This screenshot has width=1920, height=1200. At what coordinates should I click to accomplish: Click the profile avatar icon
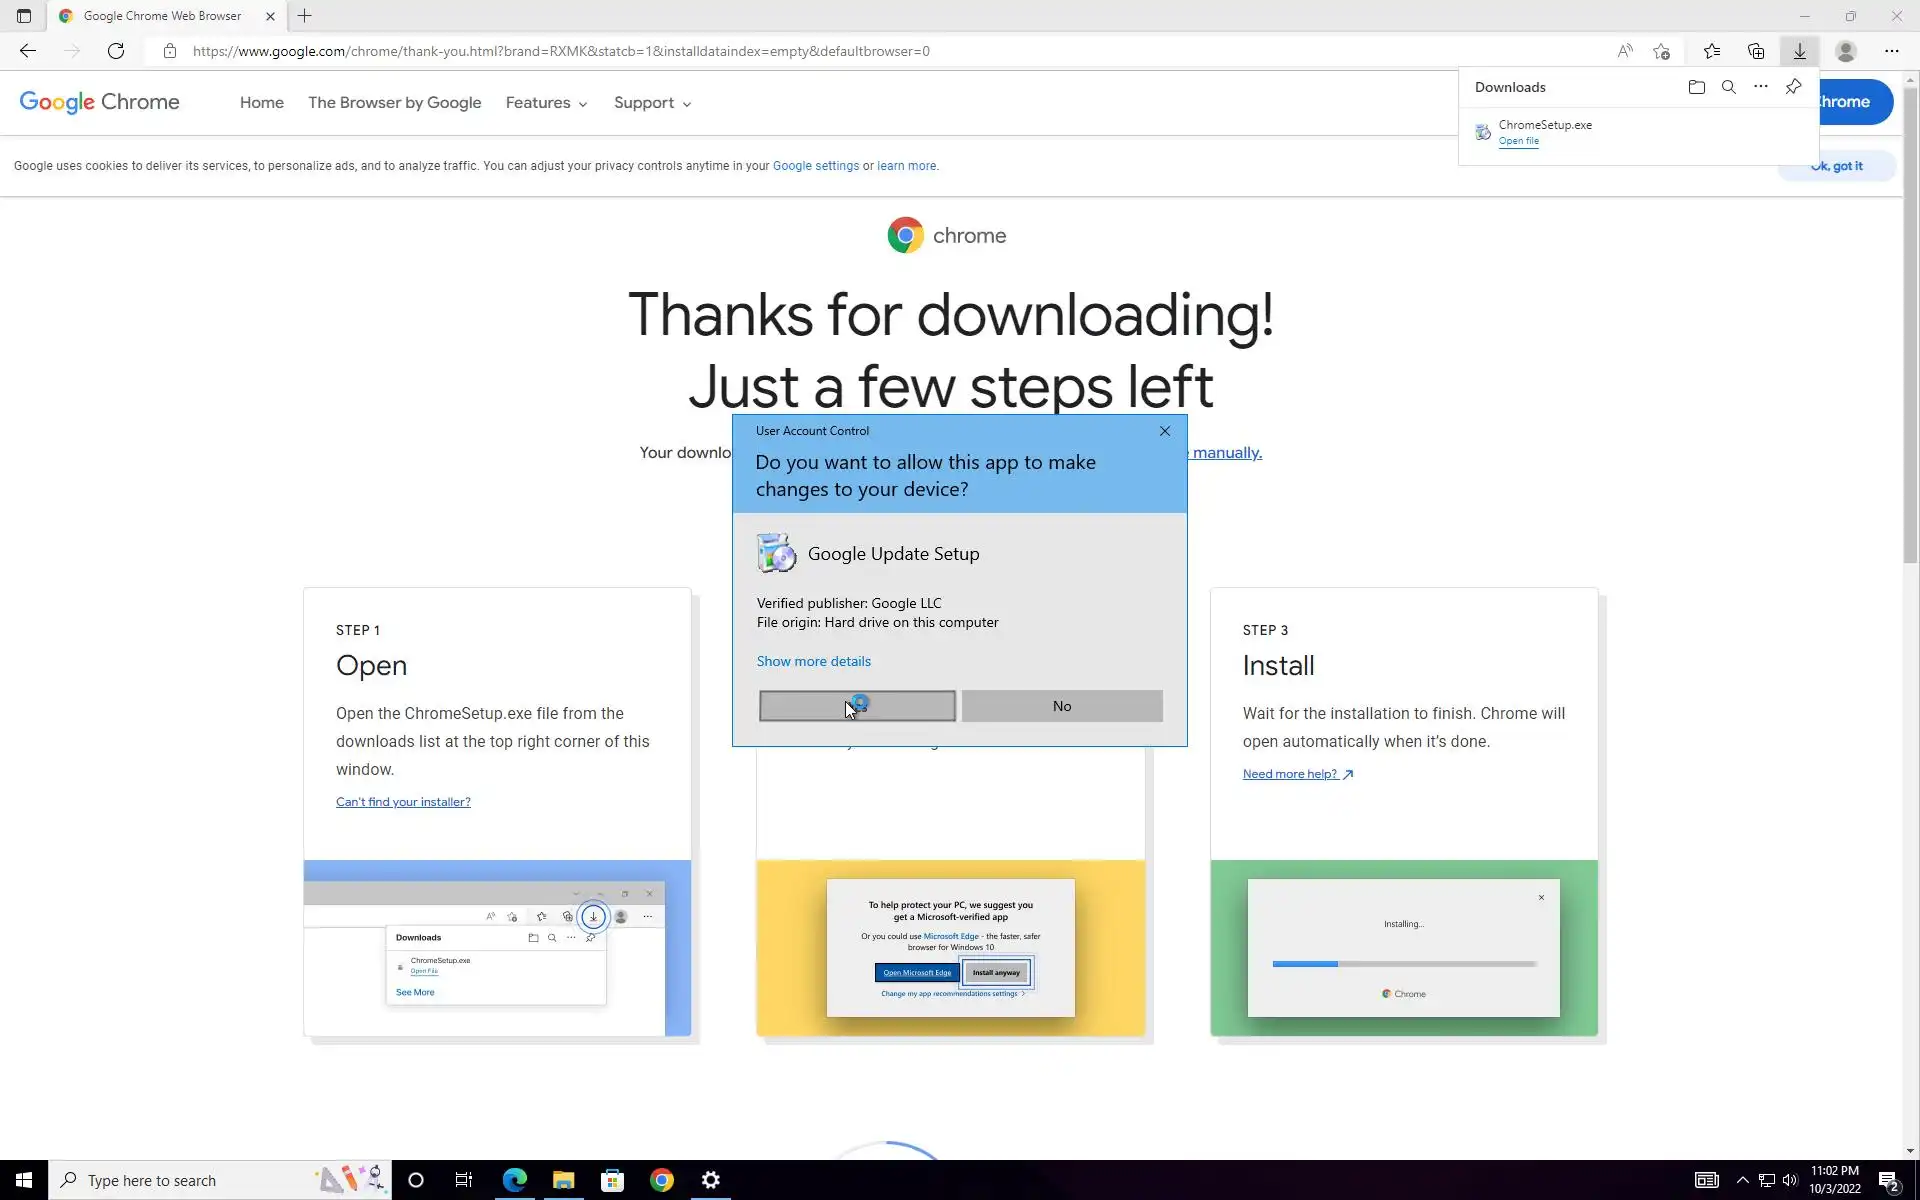(x=1846, y=51)
